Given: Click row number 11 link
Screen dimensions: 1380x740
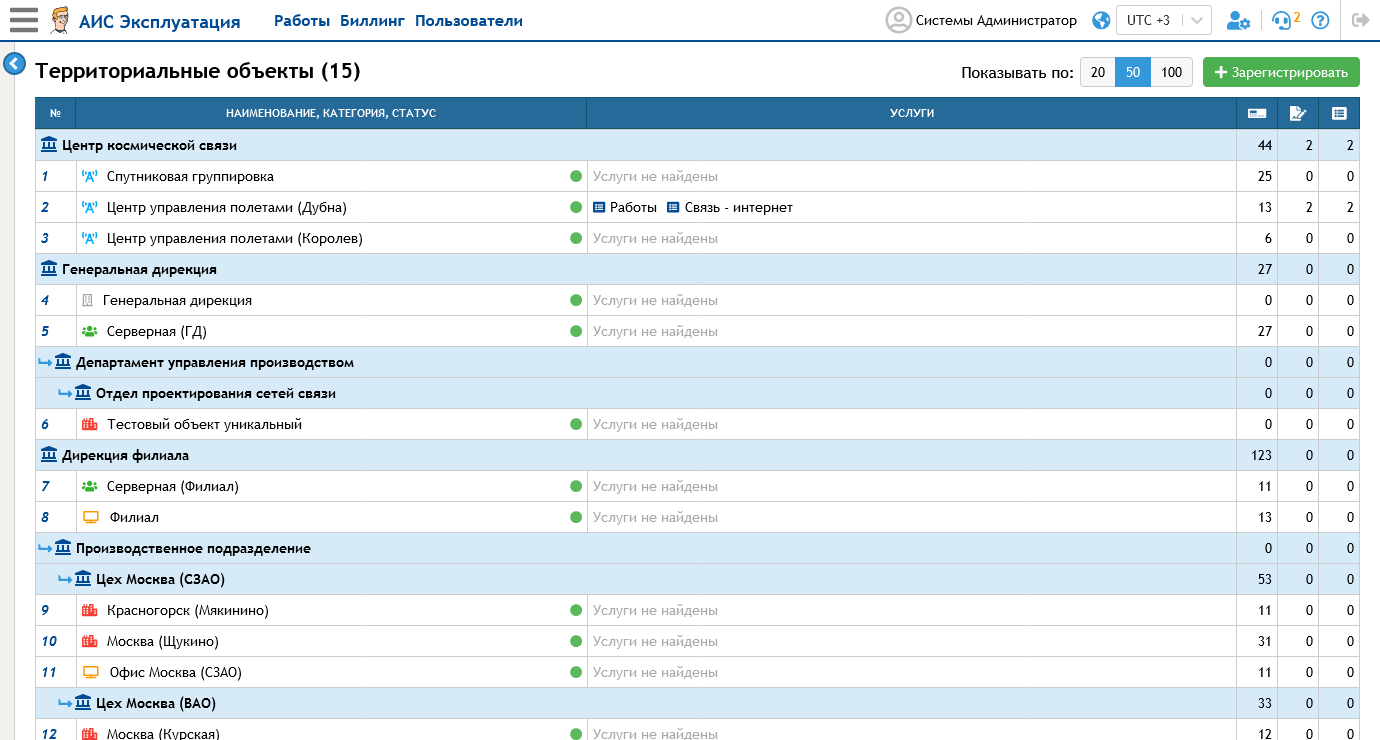Looking at the screenshot, I should 49,672.
